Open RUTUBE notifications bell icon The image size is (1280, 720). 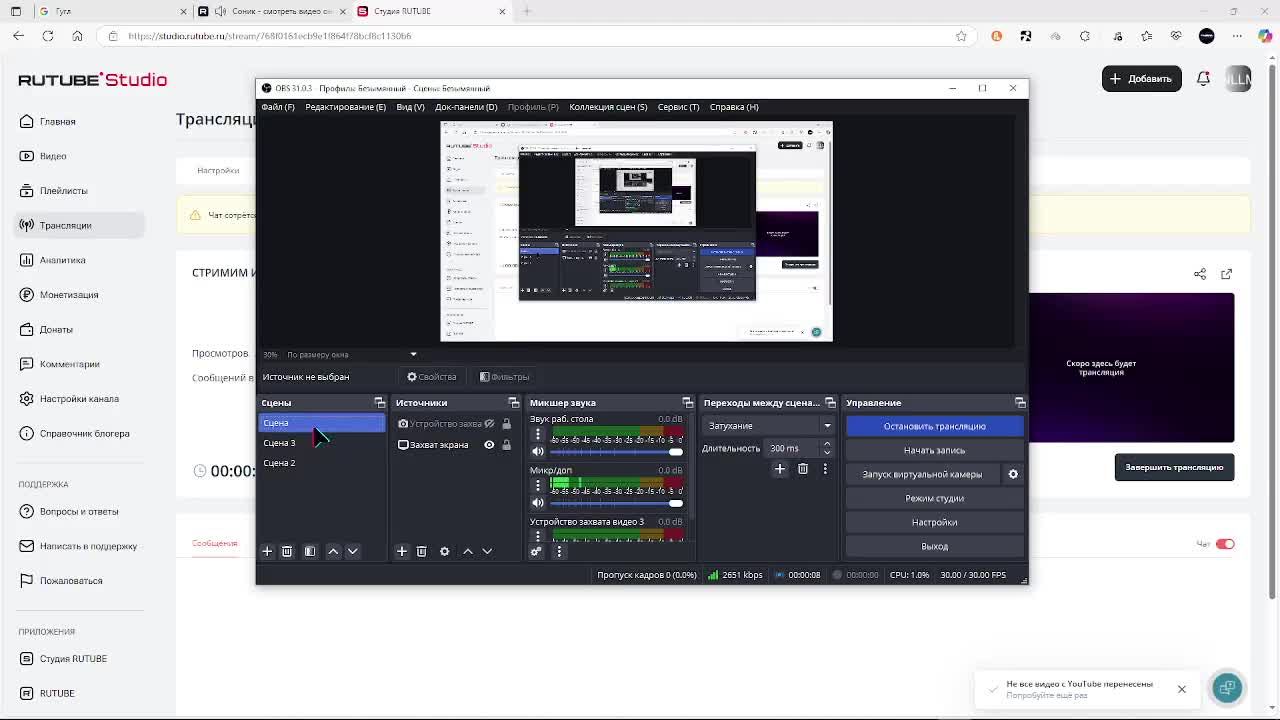(1204, 78)
